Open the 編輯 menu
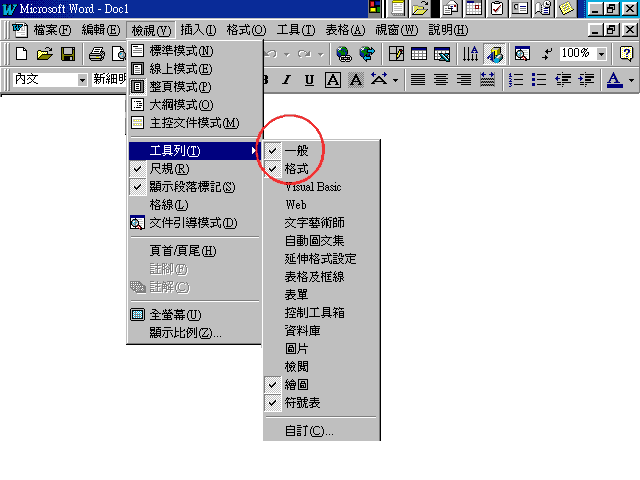The image size is (640, 480). coord(100,30)
